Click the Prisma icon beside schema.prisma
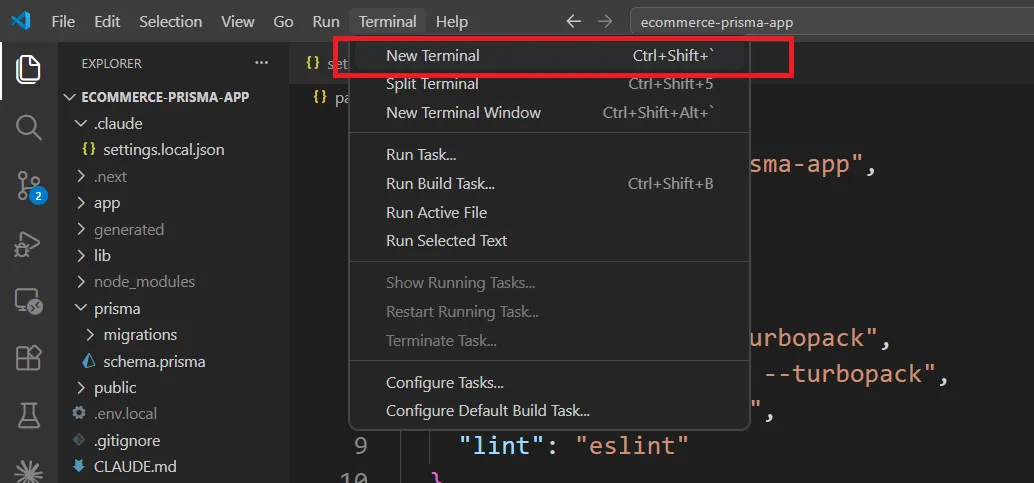Image resolution: width=1034 pixels, height=483 pixels. point(88,362)
